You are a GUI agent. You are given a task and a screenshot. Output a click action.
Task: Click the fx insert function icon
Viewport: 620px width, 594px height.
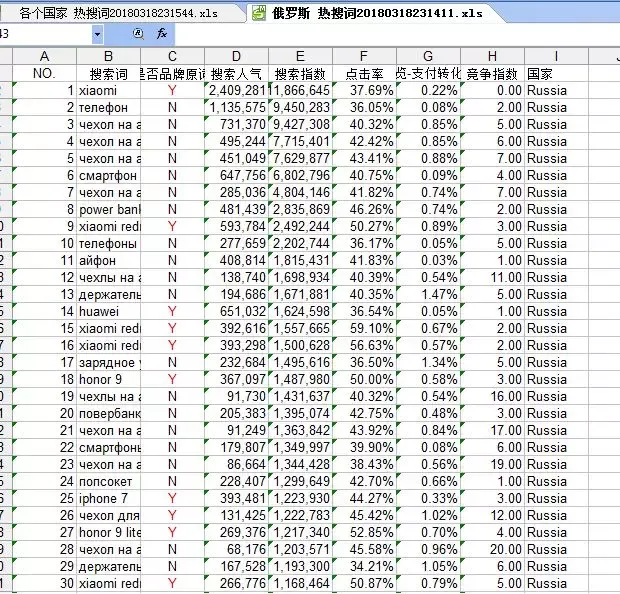point(162,34)
